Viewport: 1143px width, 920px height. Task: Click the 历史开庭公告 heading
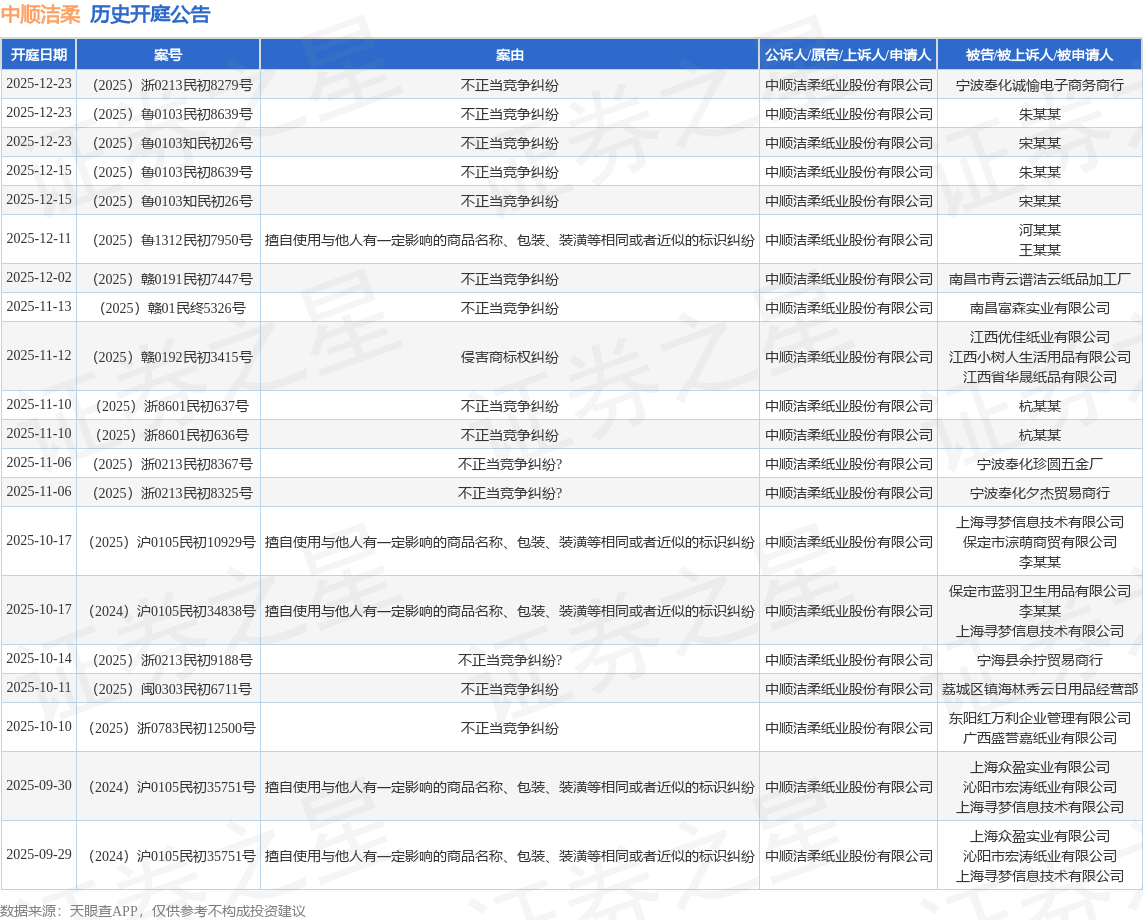(x=150, y=14)
